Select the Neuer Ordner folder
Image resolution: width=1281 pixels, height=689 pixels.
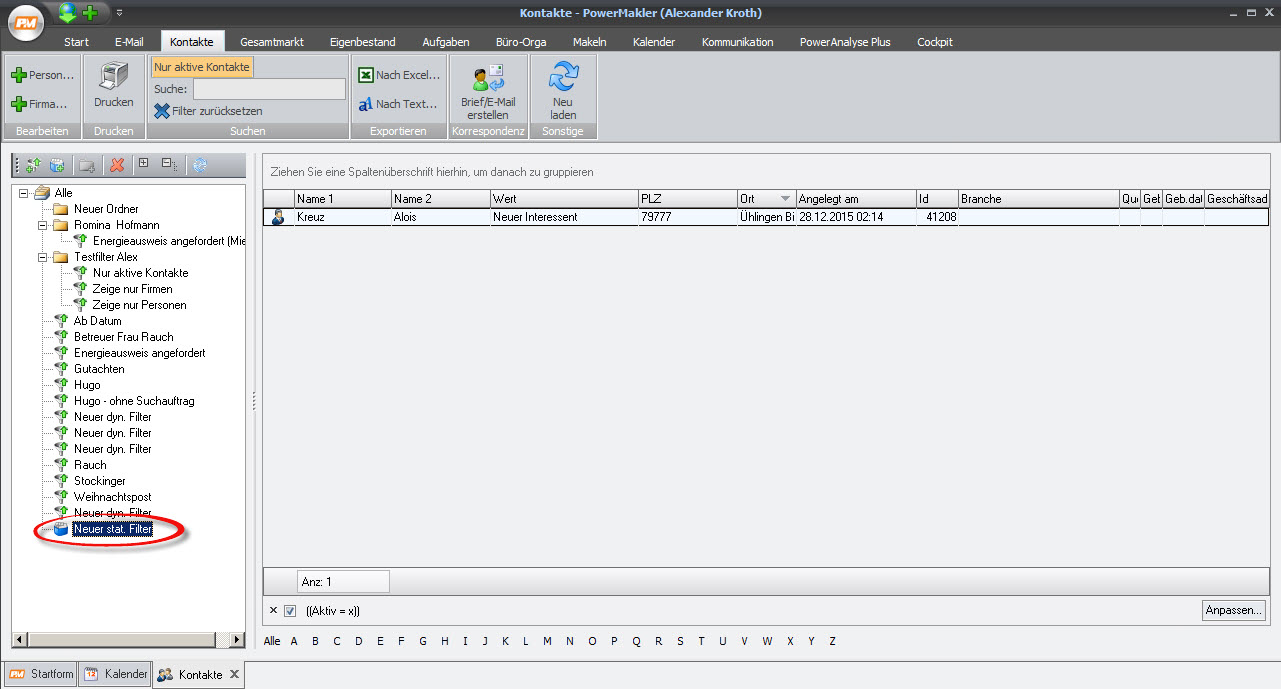point(106,209)
